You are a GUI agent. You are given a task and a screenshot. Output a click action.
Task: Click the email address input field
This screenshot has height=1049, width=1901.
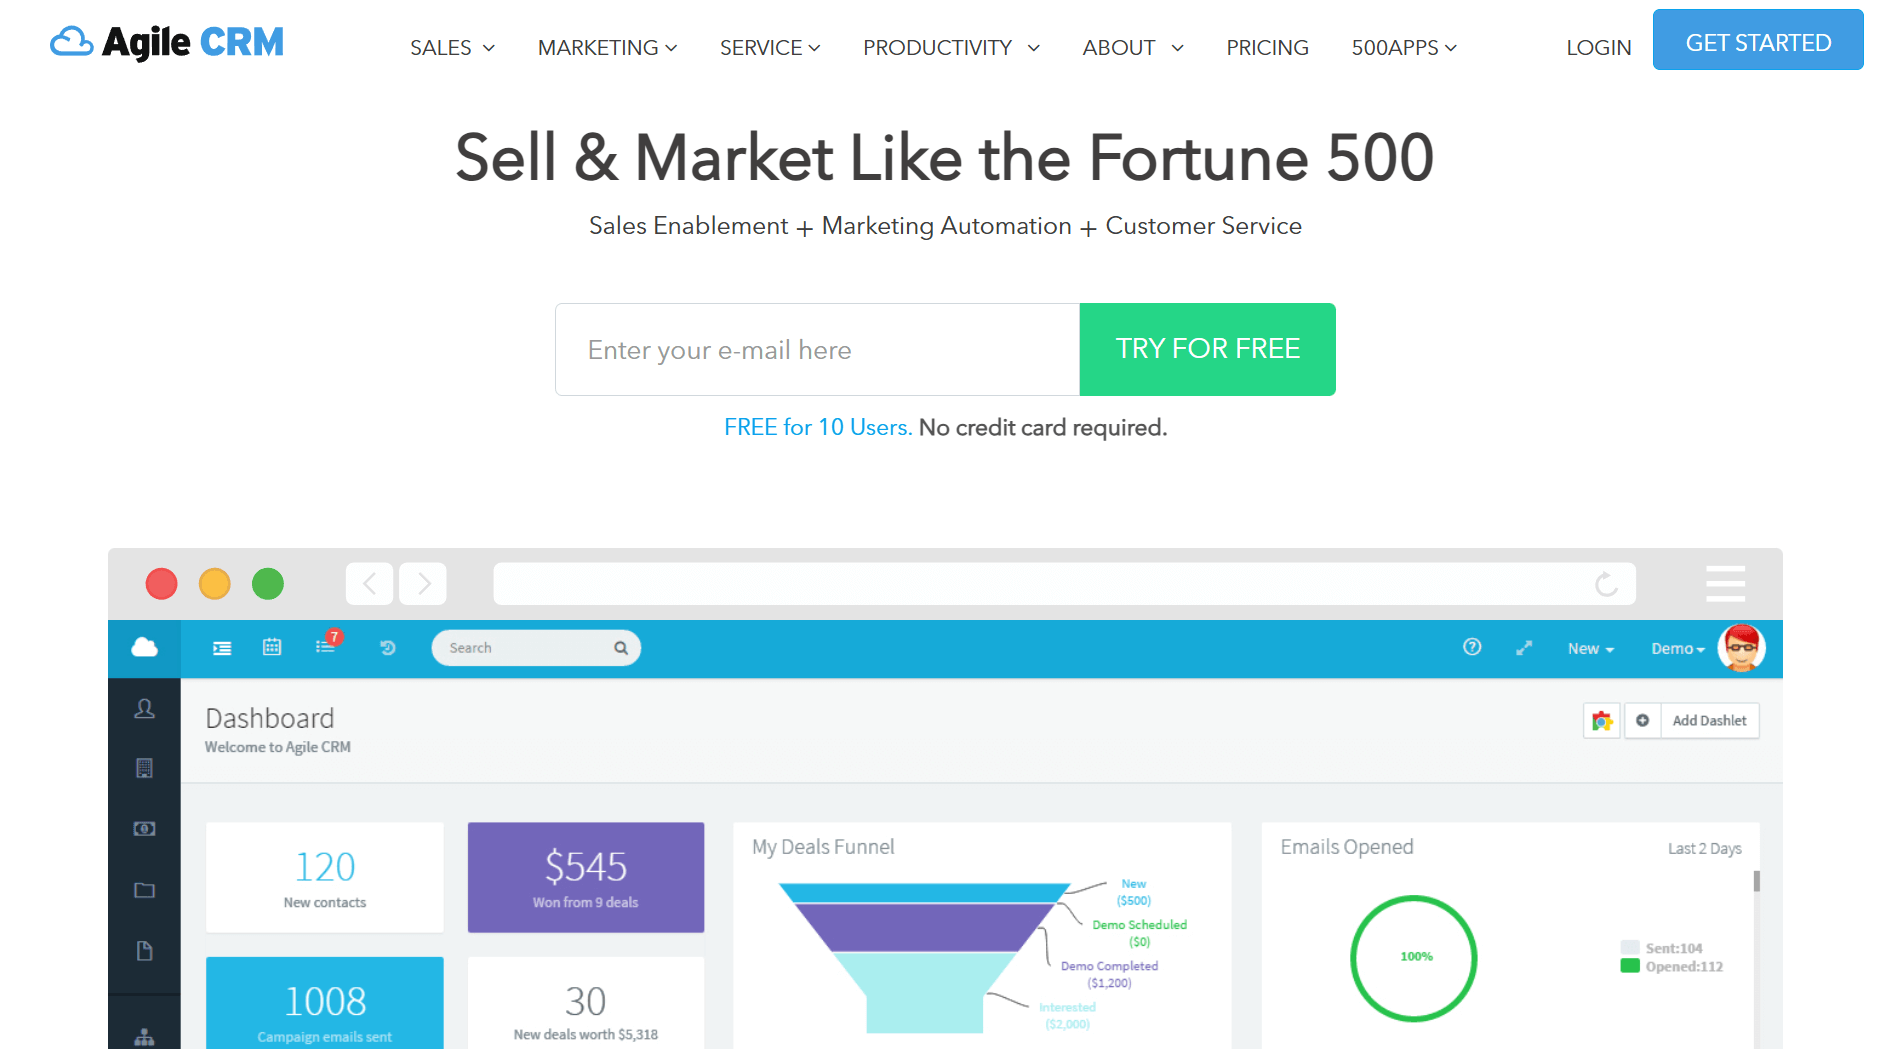pyautogui.click(x=816, y=349)
